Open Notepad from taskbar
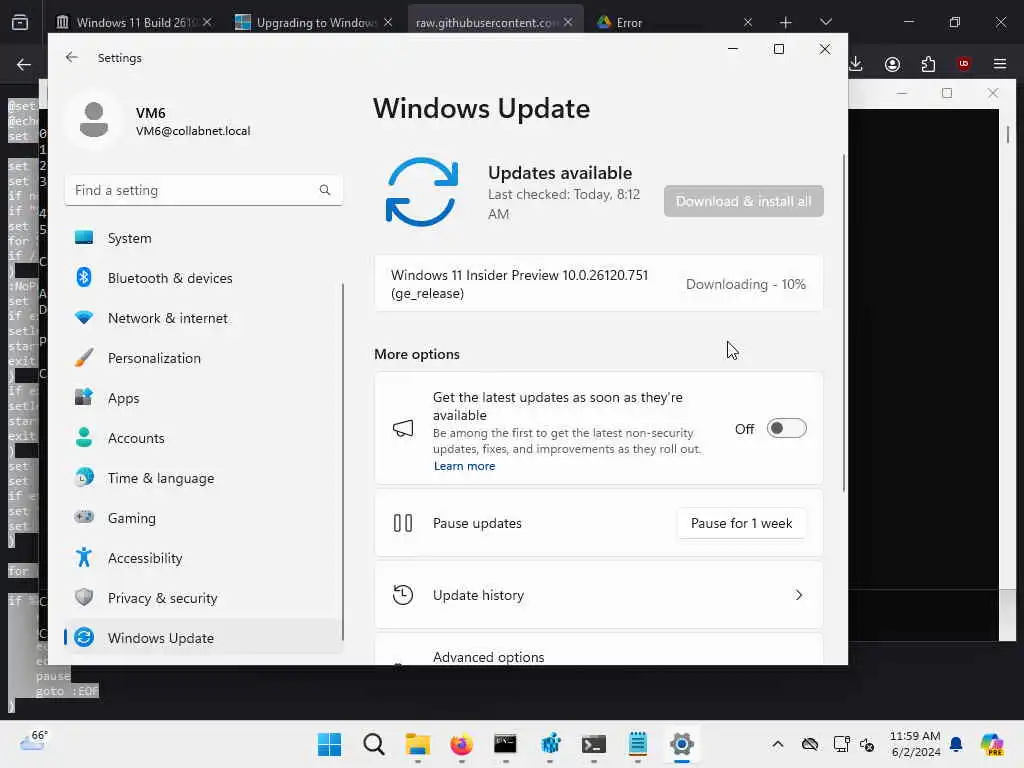Image resolution: width=1024 pixels, height=768 pixels. (x=637, y=744)
